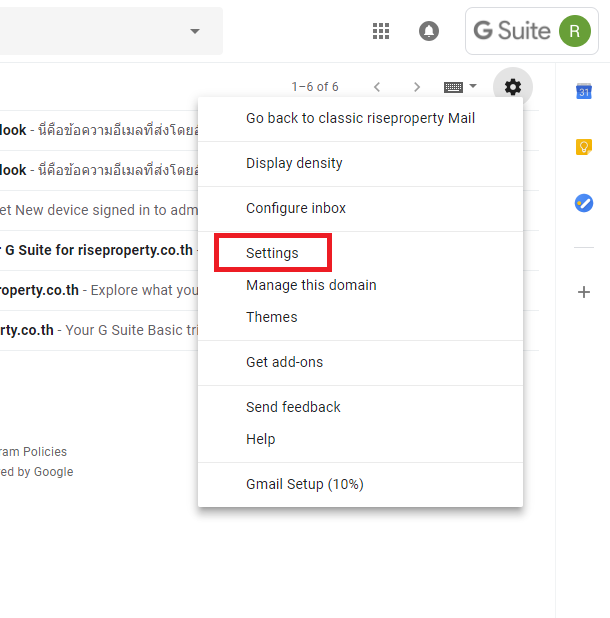
Task: Open the keyboard input tools dropdown
Action: point(460,87)
